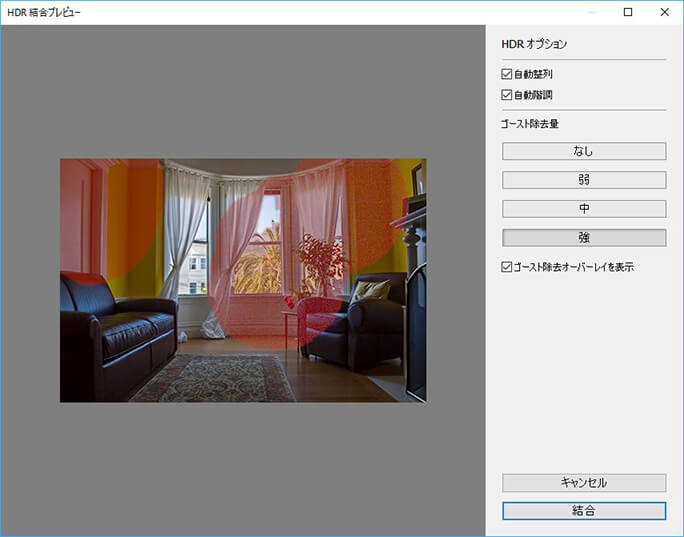Click the ゴースト除去量 label

pyautogui.click(x=530, y=124)
